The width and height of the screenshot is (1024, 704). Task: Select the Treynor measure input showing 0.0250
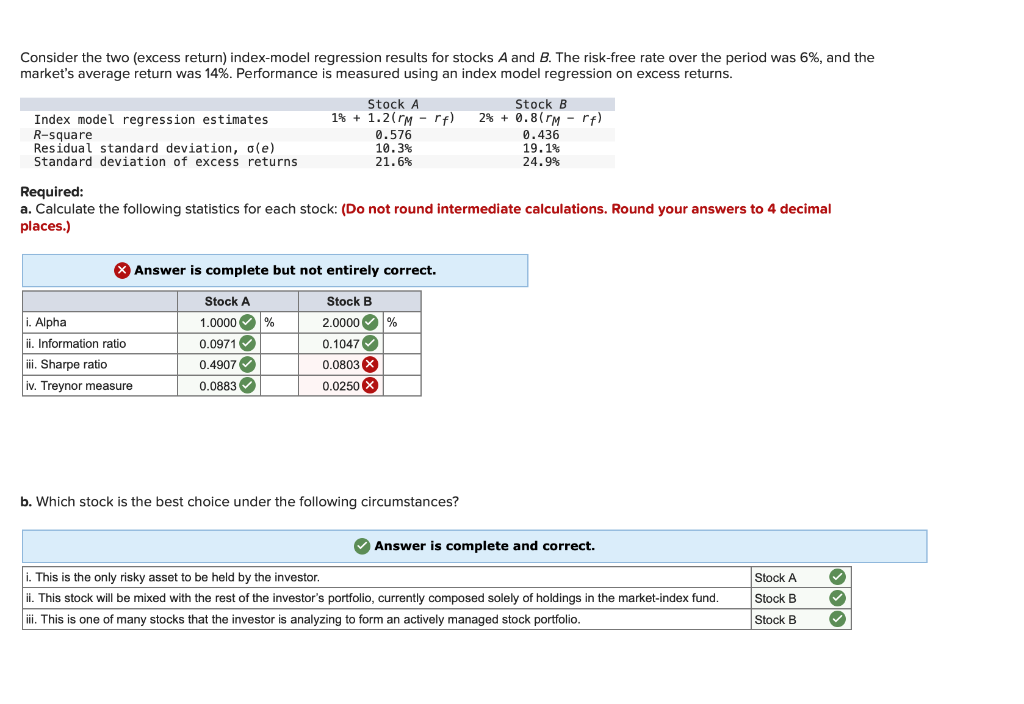340,386
